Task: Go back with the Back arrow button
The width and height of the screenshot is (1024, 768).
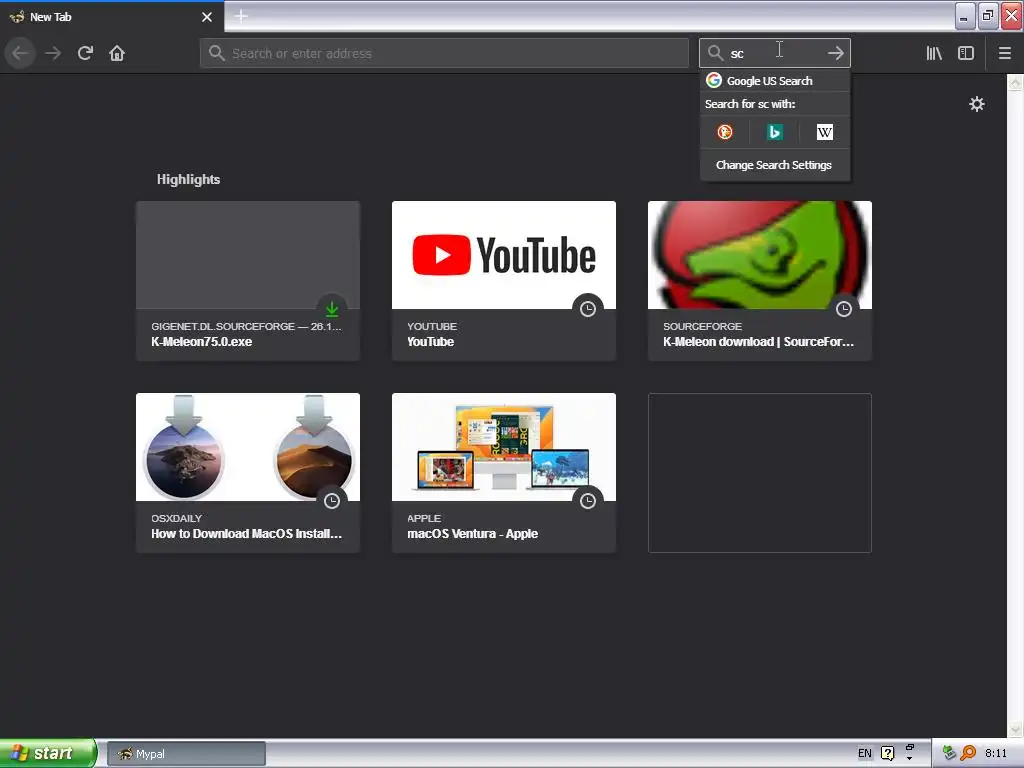Action: point(20,53)
